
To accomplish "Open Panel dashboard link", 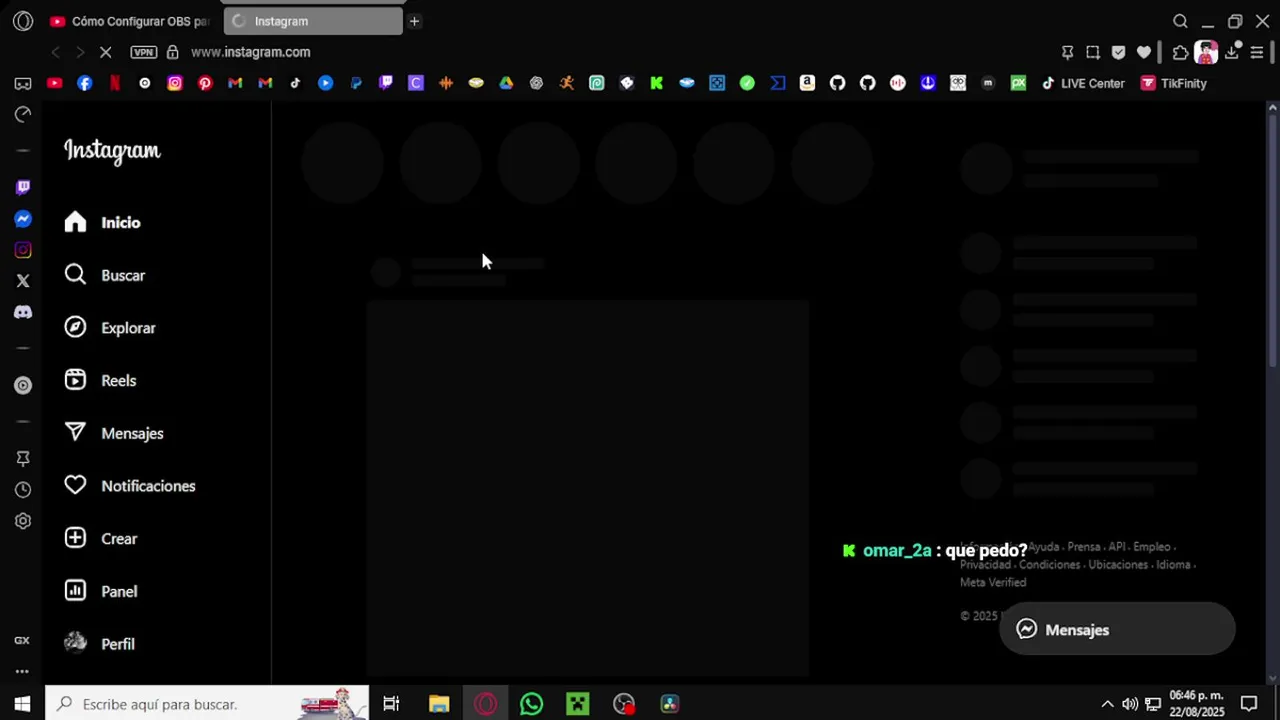I will click(101, 591).
